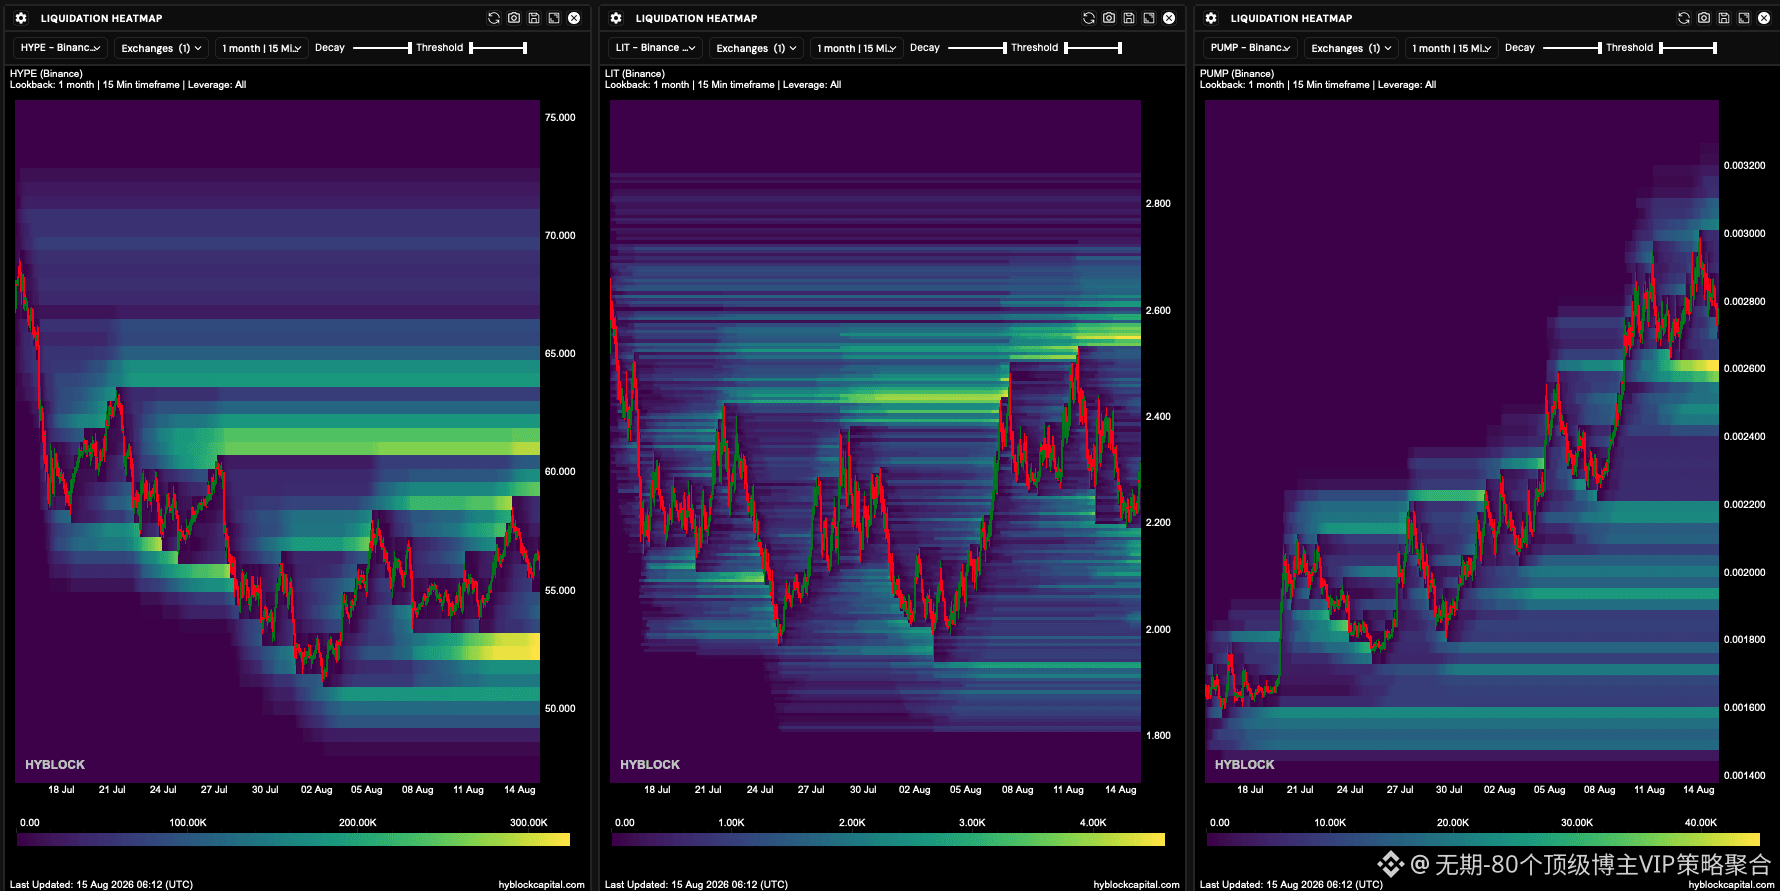Click the Threshold slider upper handle in the LIT panel
The image size is (1780, 891).
1119,48
